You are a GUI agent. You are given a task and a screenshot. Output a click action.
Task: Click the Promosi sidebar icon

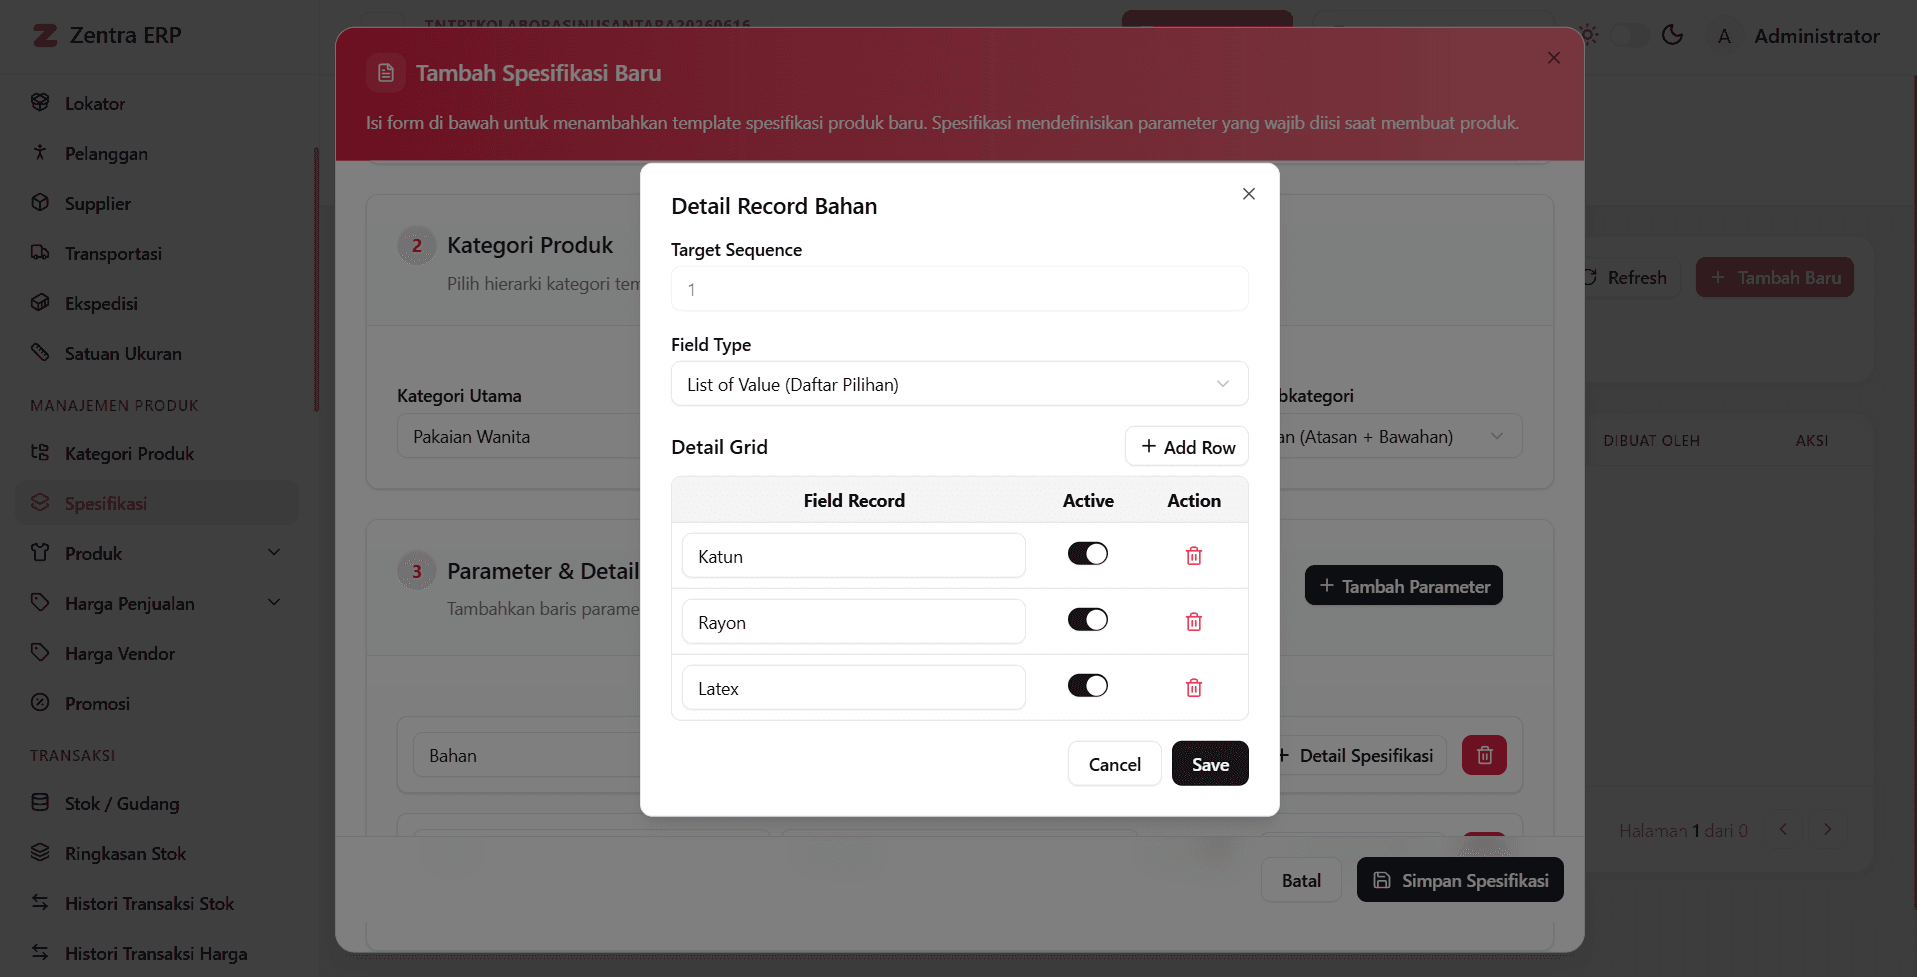tap(40, 702)
